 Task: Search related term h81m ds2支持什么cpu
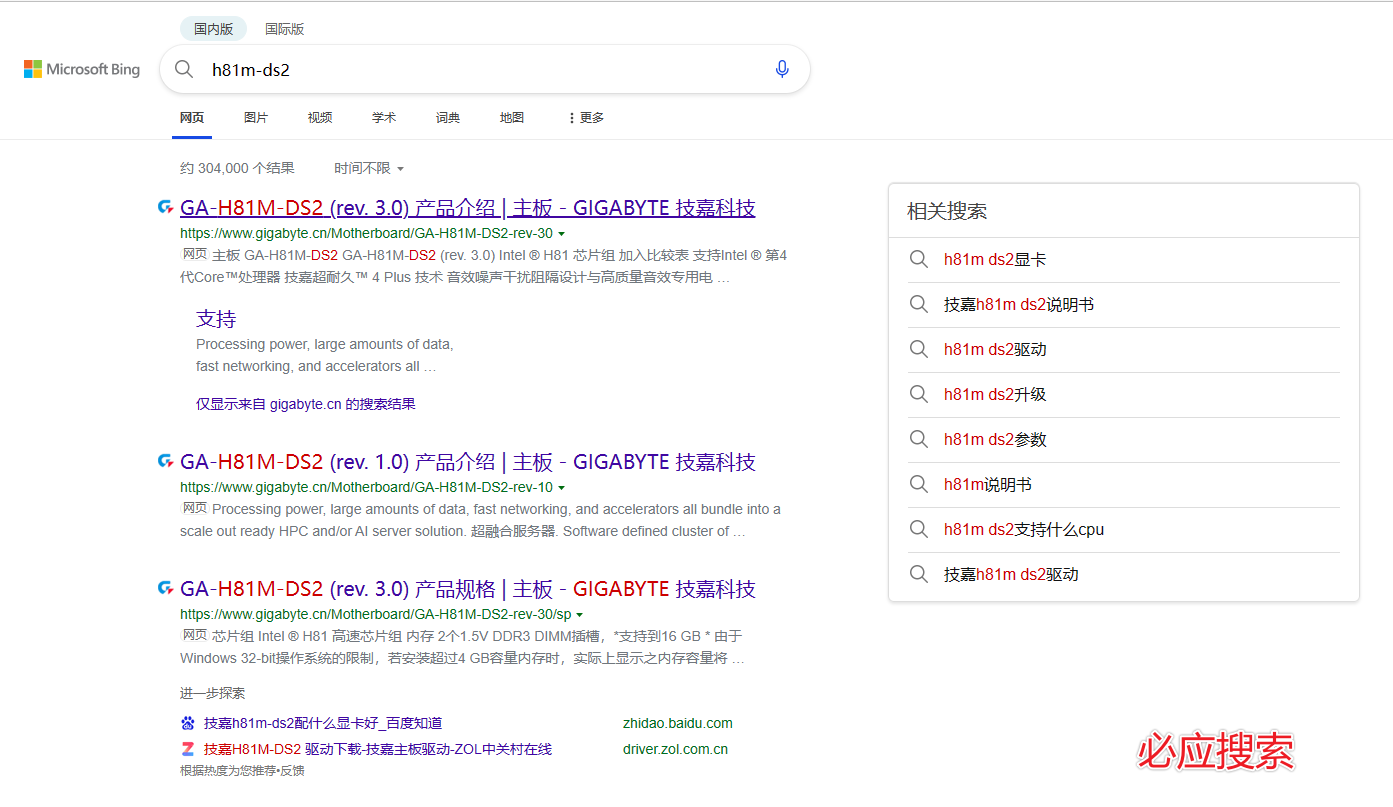coord(1024,530)
